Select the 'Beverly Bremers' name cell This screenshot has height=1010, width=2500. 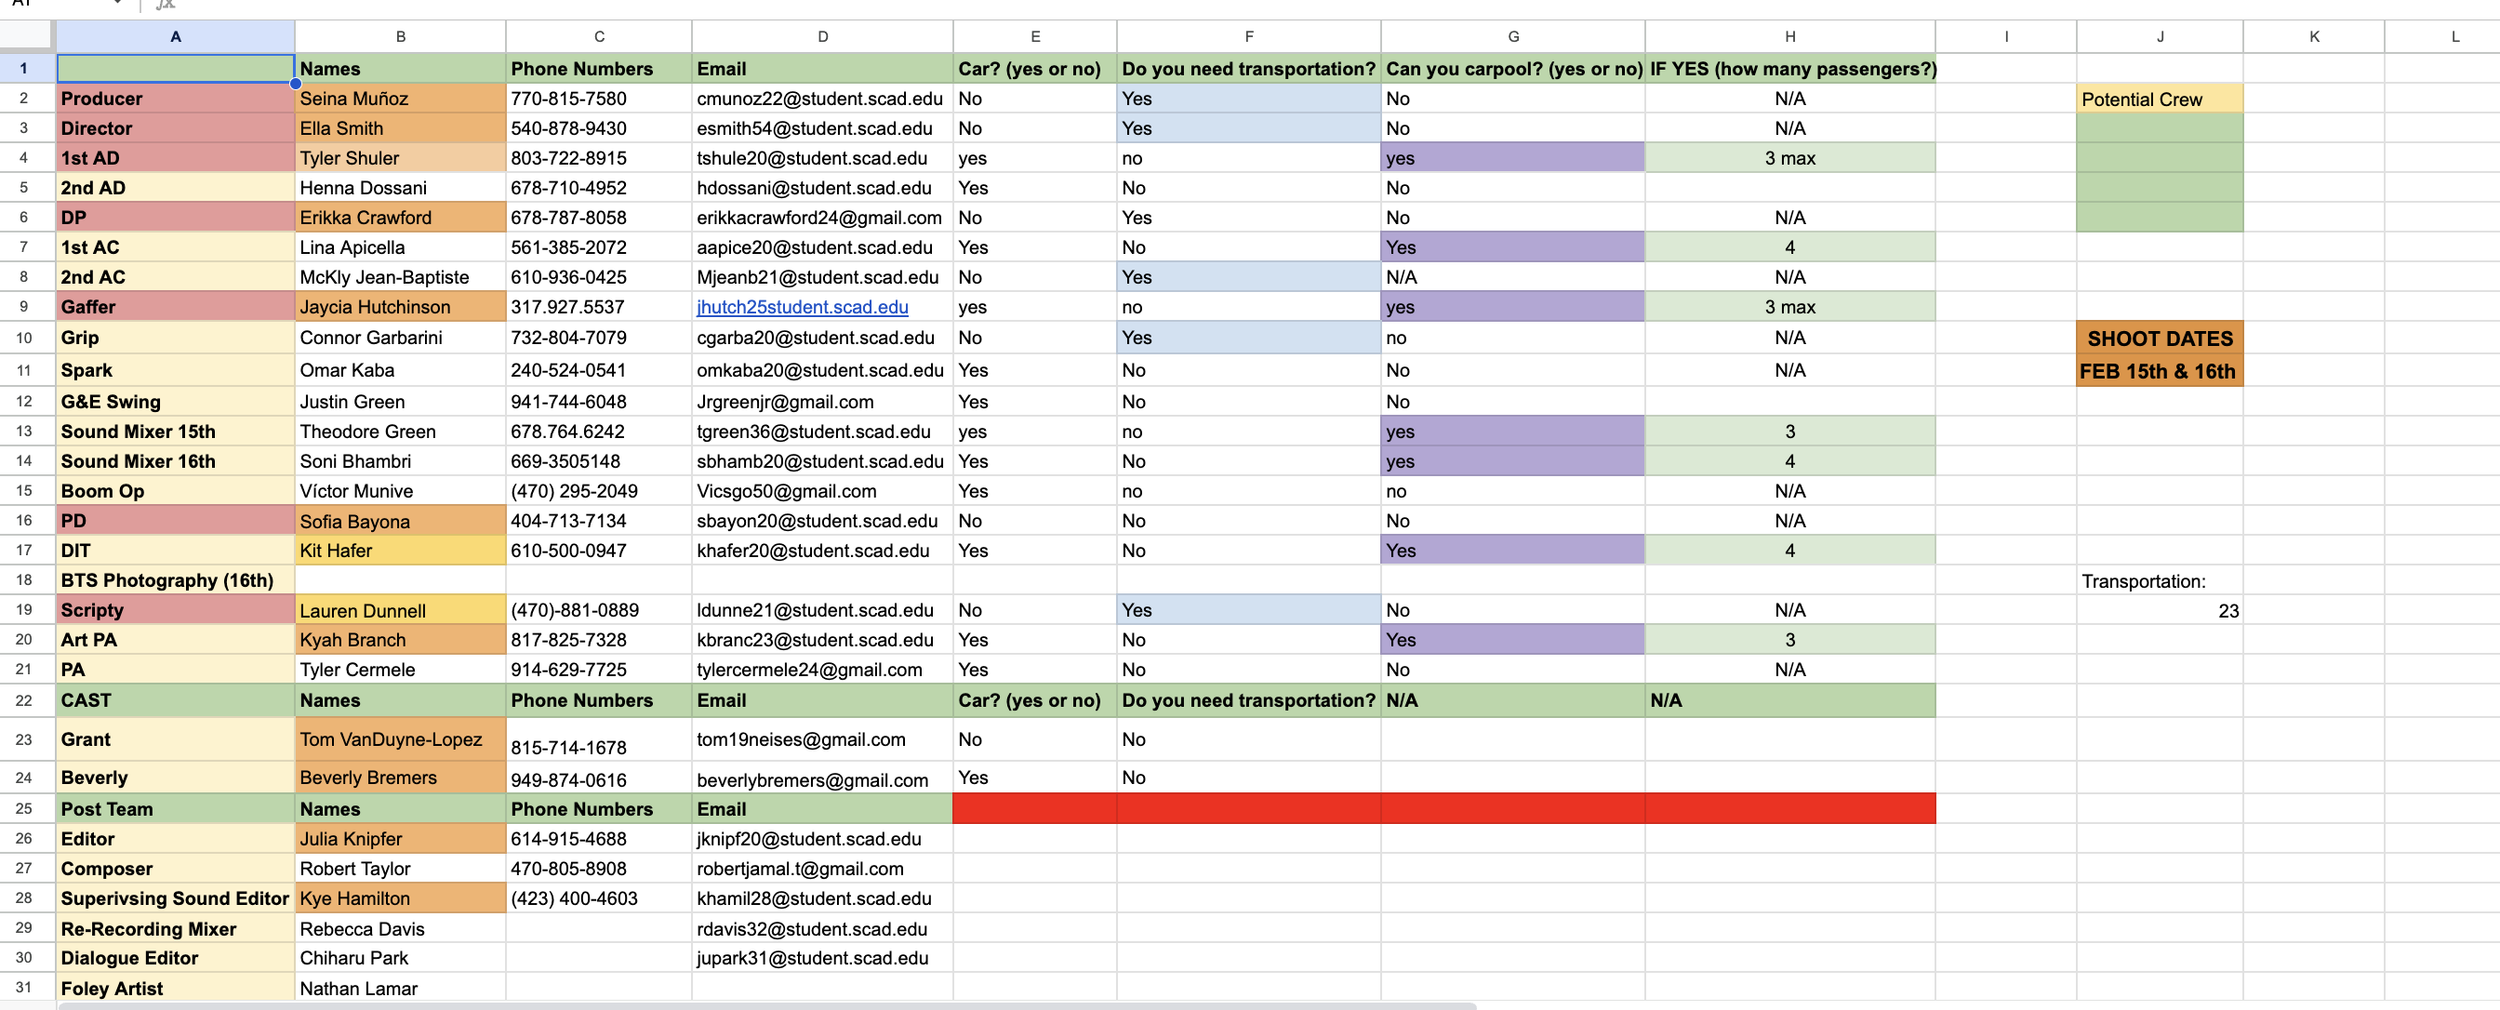point(400,777)
